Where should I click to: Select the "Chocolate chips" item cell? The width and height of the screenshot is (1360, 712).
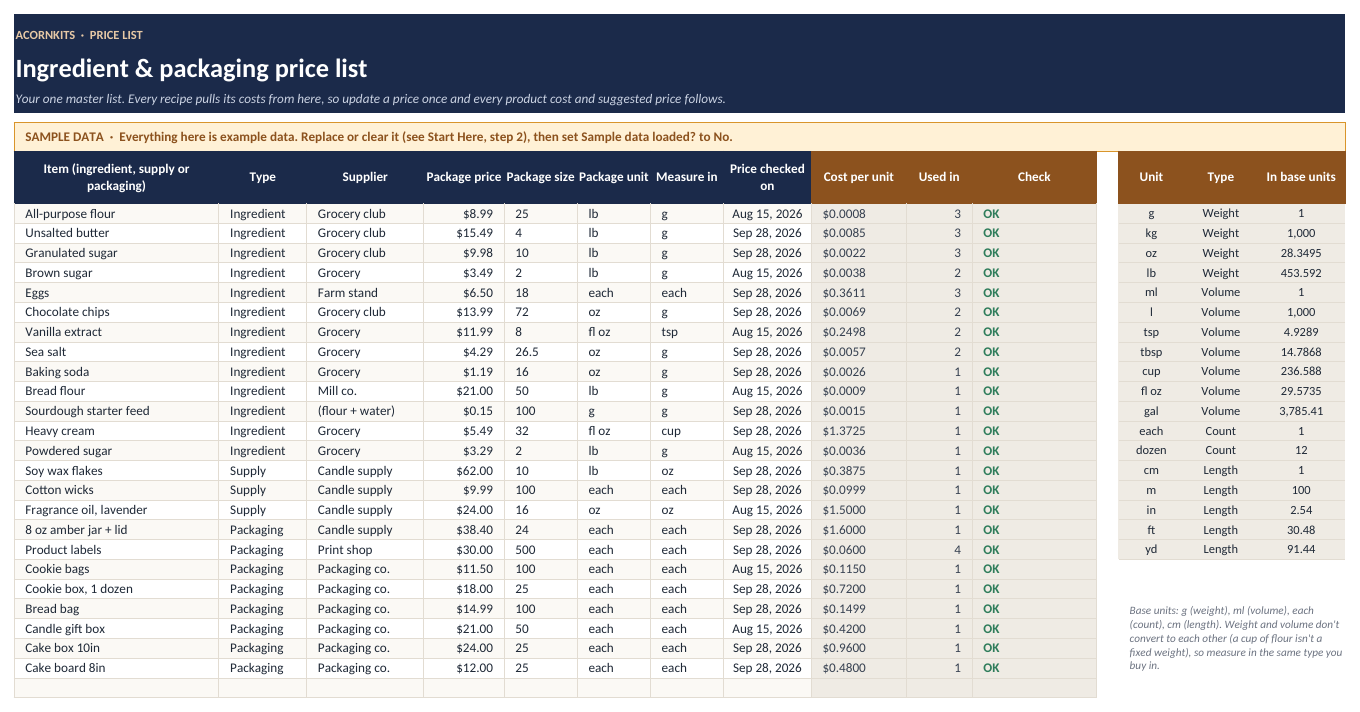[116, 312]
